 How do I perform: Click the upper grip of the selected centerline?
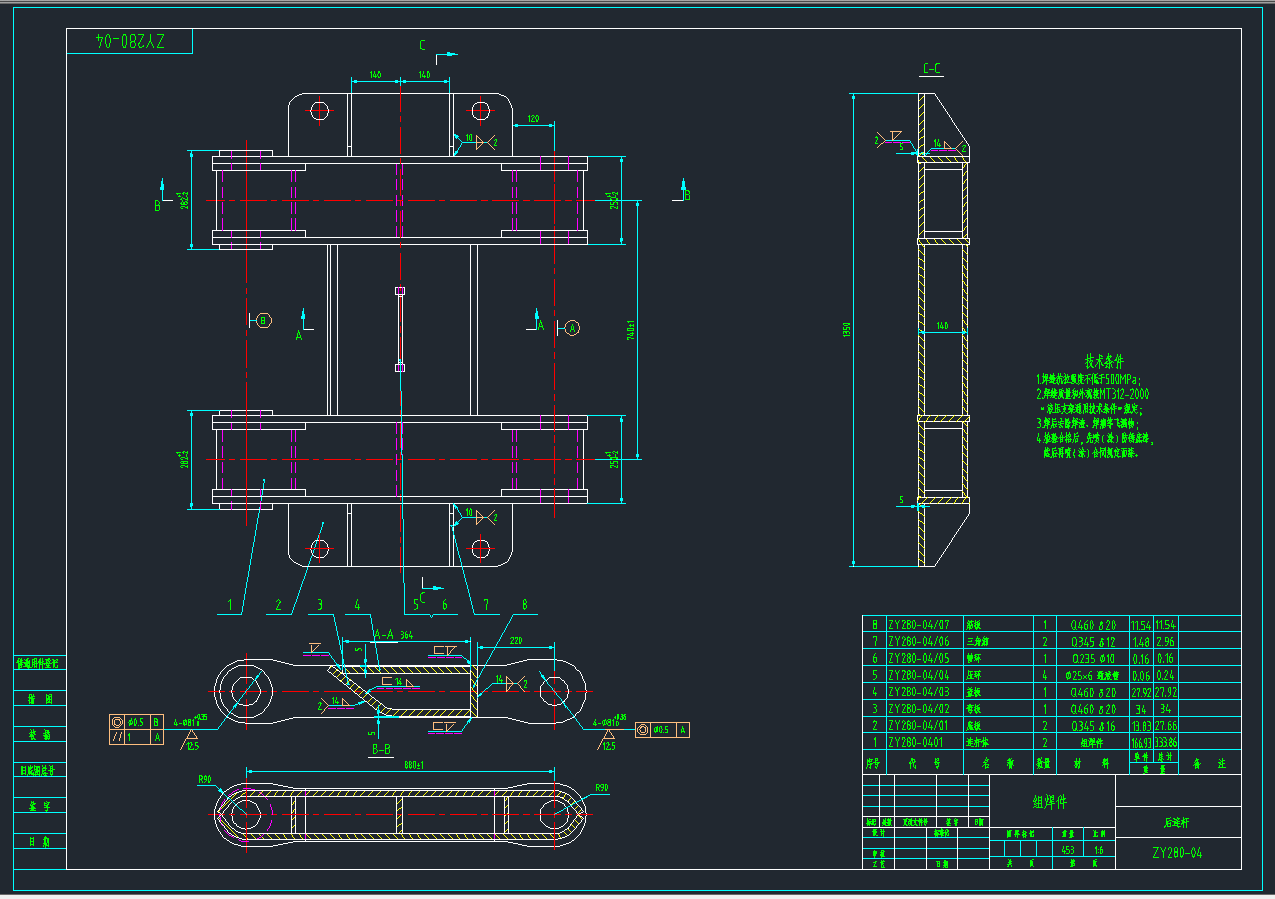pos(400,291)
